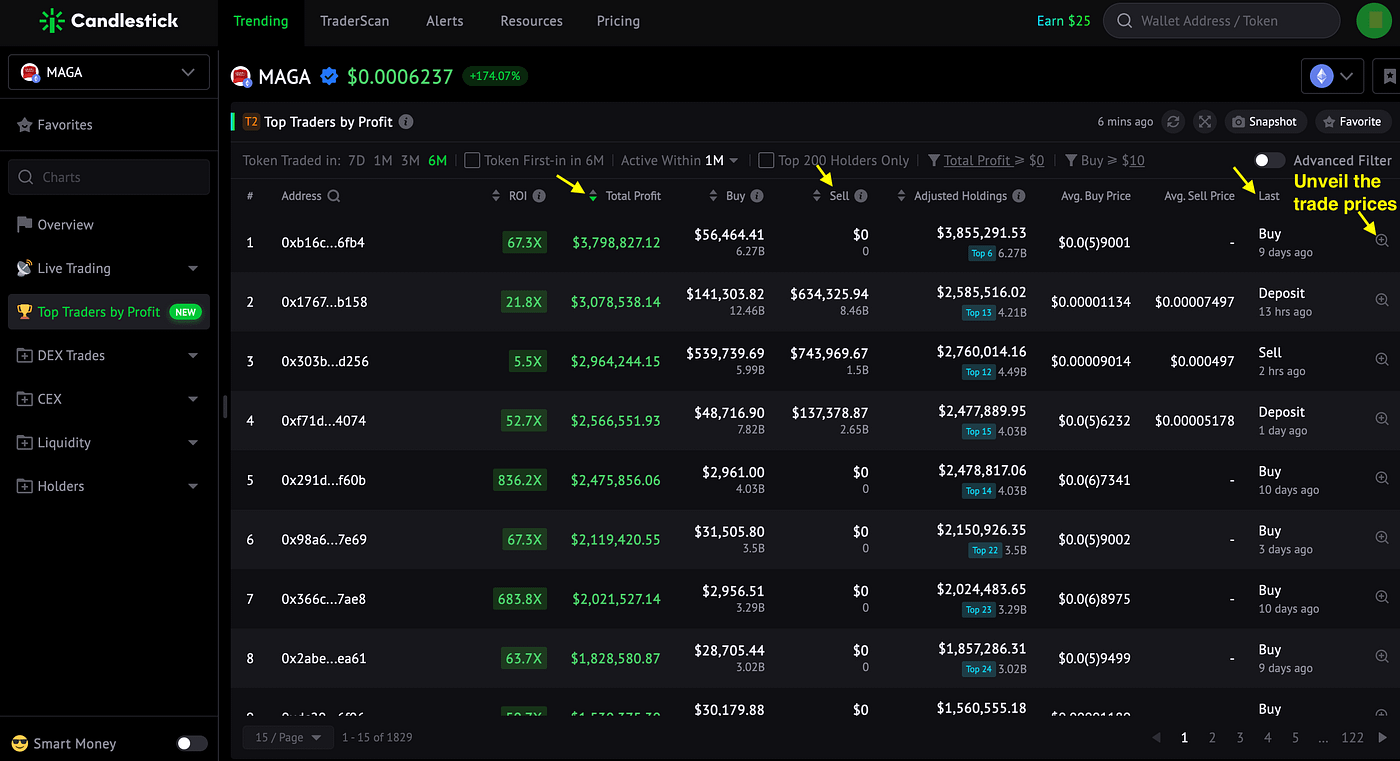This screenshot has height=761, width=1400.
Task: Search addresses via Address column magnifier
Action: [x=334, y=196]
